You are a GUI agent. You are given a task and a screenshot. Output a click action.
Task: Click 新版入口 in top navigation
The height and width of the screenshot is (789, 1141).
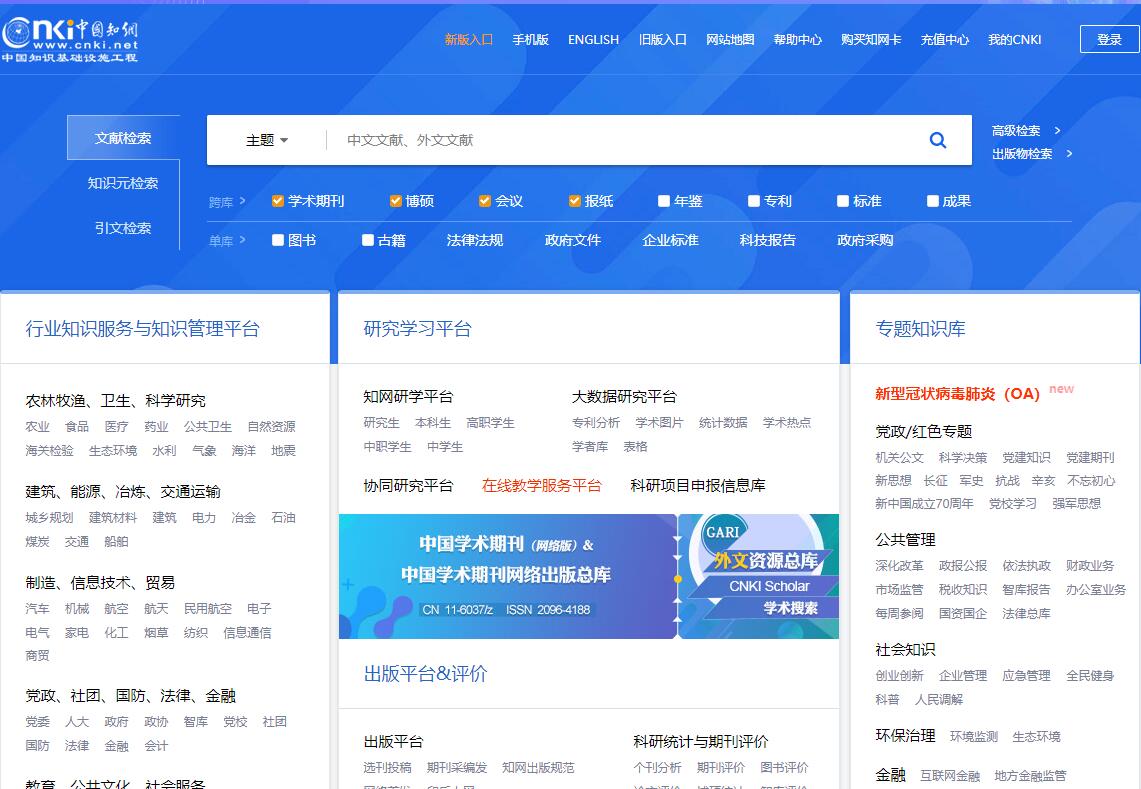click(469, 39)
